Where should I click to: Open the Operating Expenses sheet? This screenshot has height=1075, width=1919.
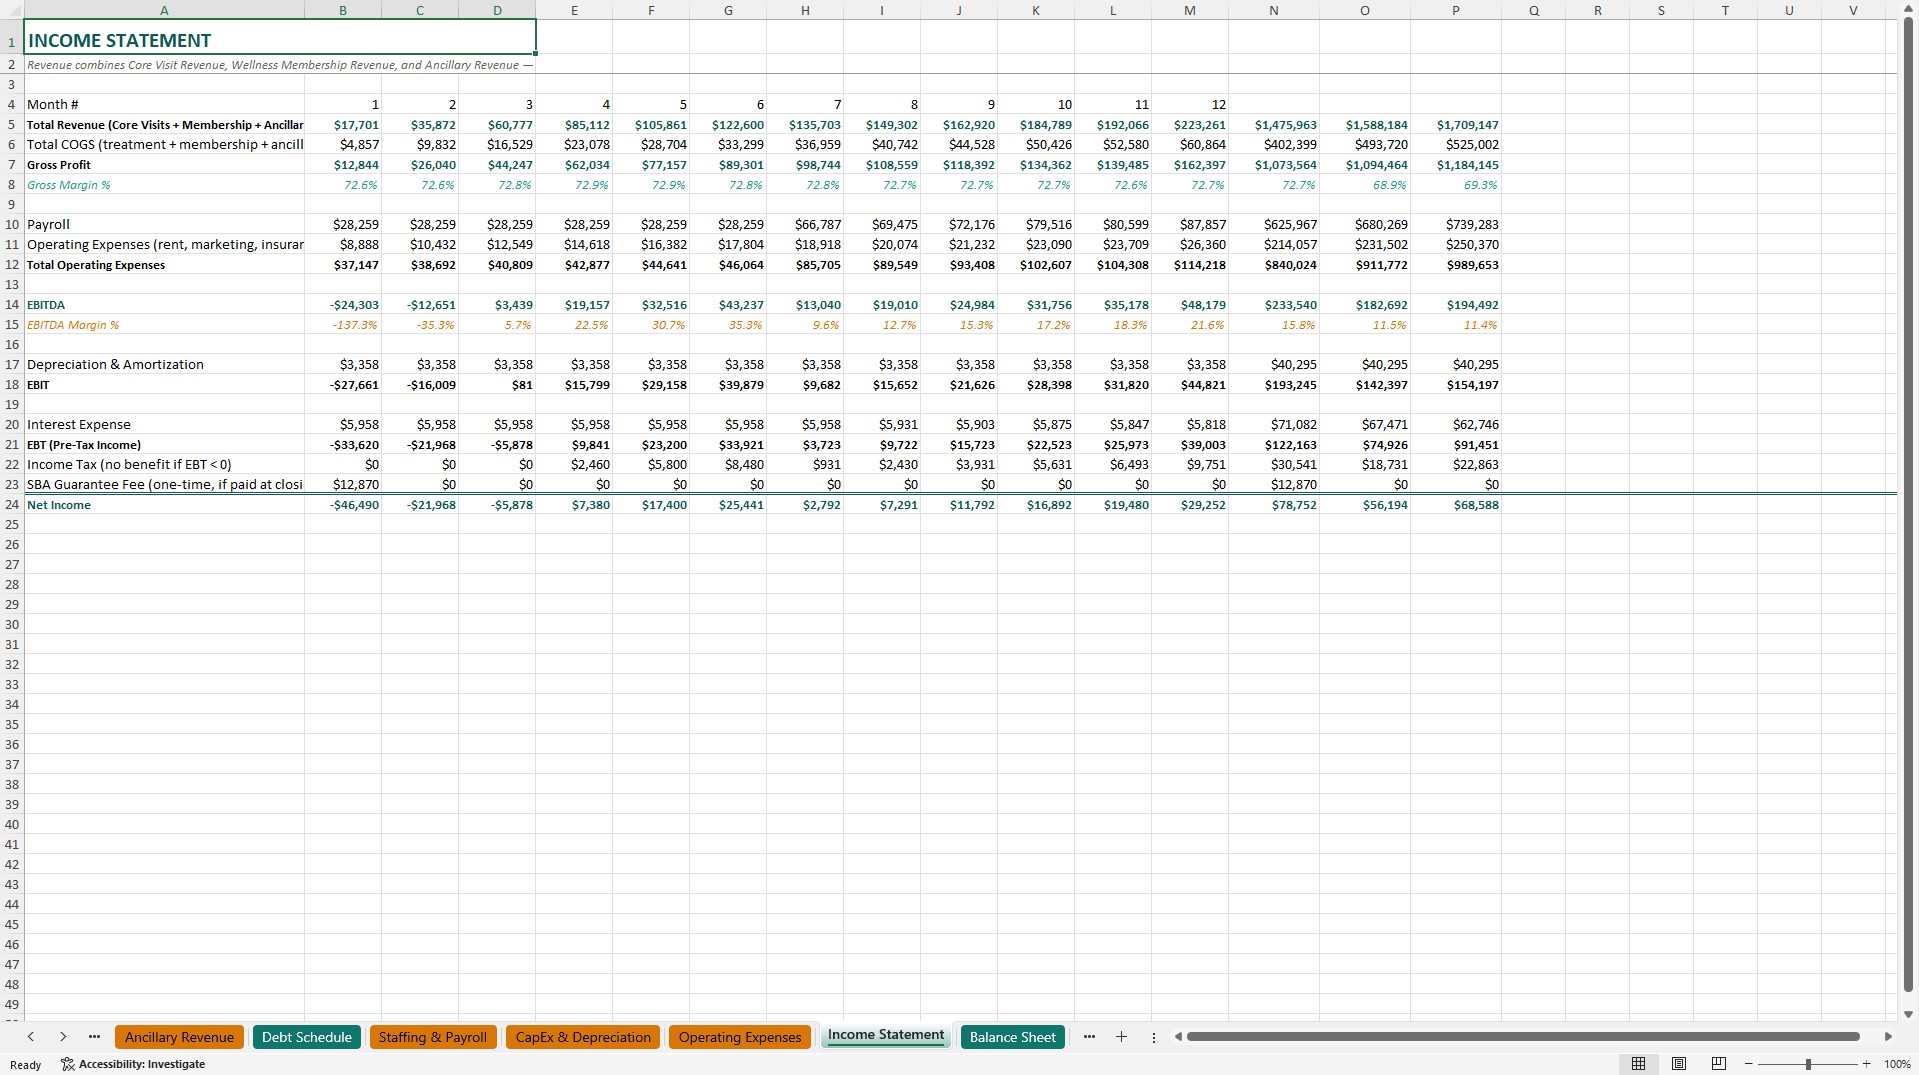pos(740,1037)
